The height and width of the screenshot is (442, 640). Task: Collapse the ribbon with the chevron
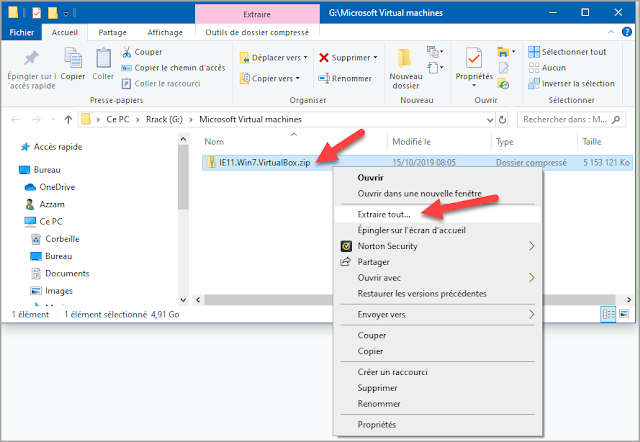[x=611, y=32]
